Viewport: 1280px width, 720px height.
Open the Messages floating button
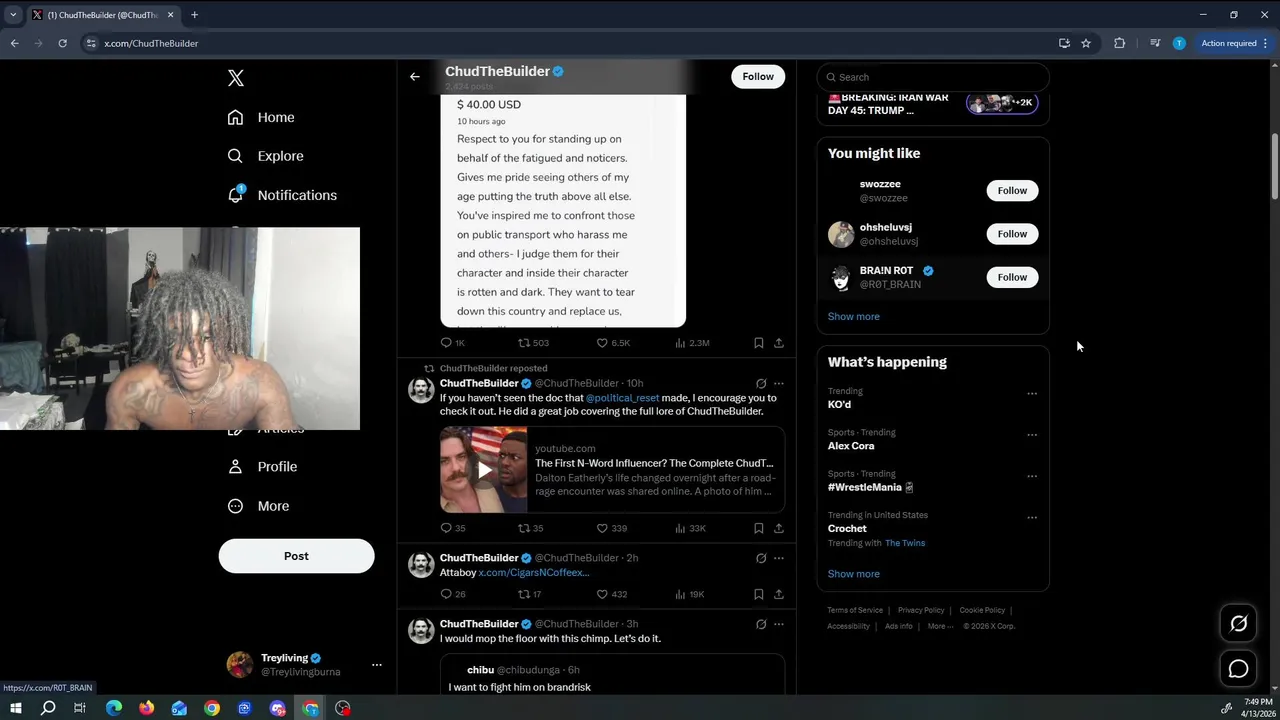pyautogui.click(x=1238, y=669)
